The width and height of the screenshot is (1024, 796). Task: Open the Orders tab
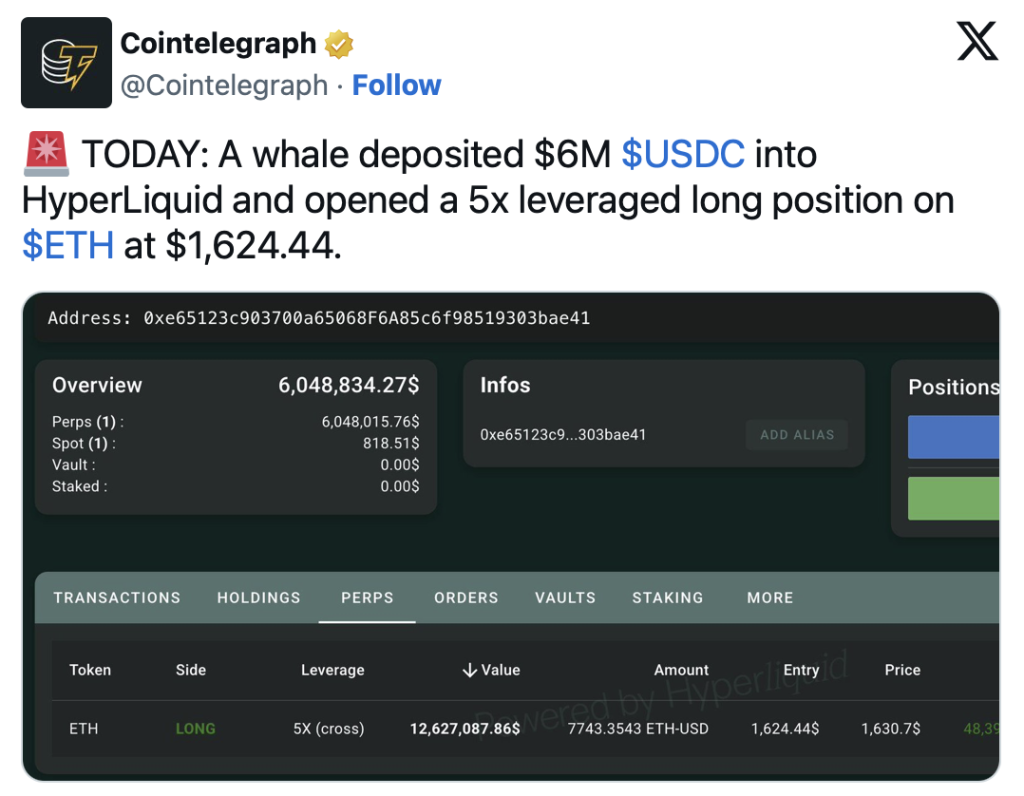(466, 597)
